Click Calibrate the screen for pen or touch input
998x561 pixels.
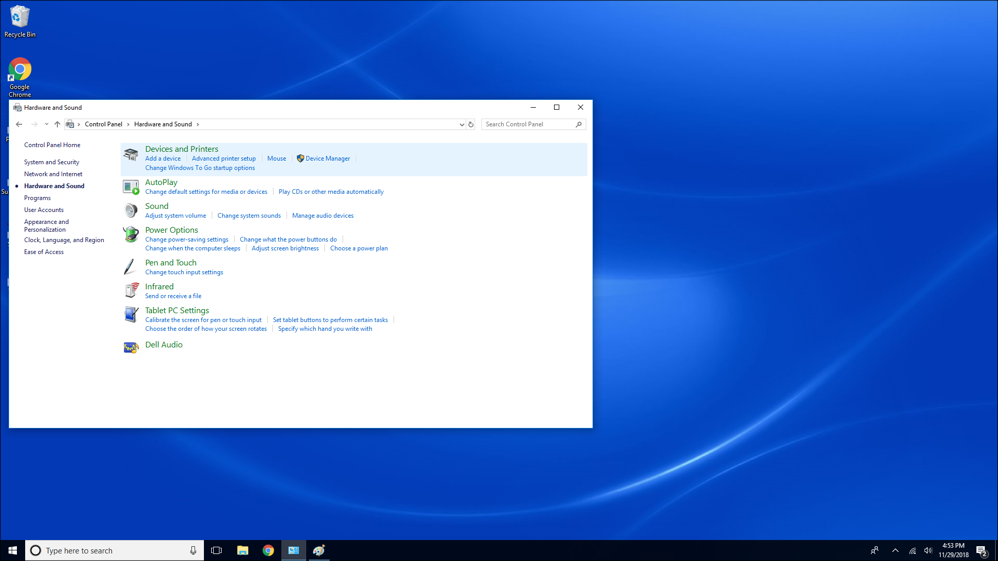click(203, 320)
